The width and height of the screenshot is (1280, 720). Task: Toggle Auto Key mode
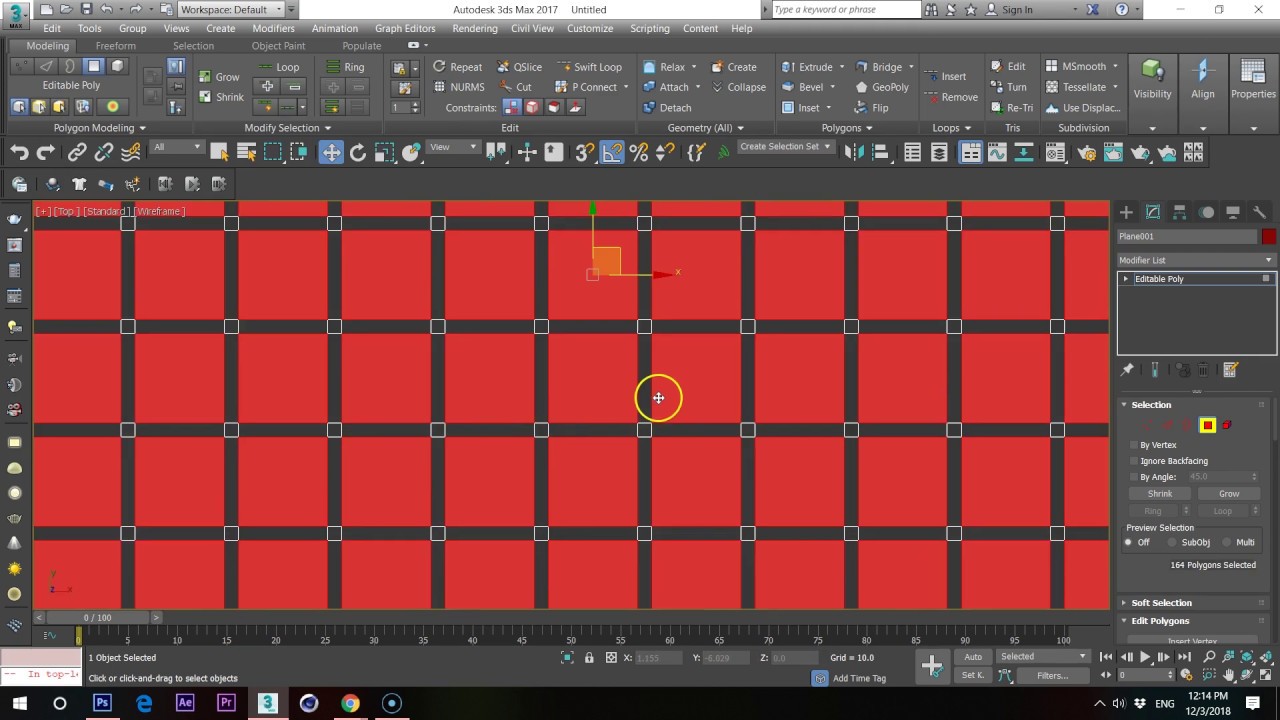(x=973, y=657)
